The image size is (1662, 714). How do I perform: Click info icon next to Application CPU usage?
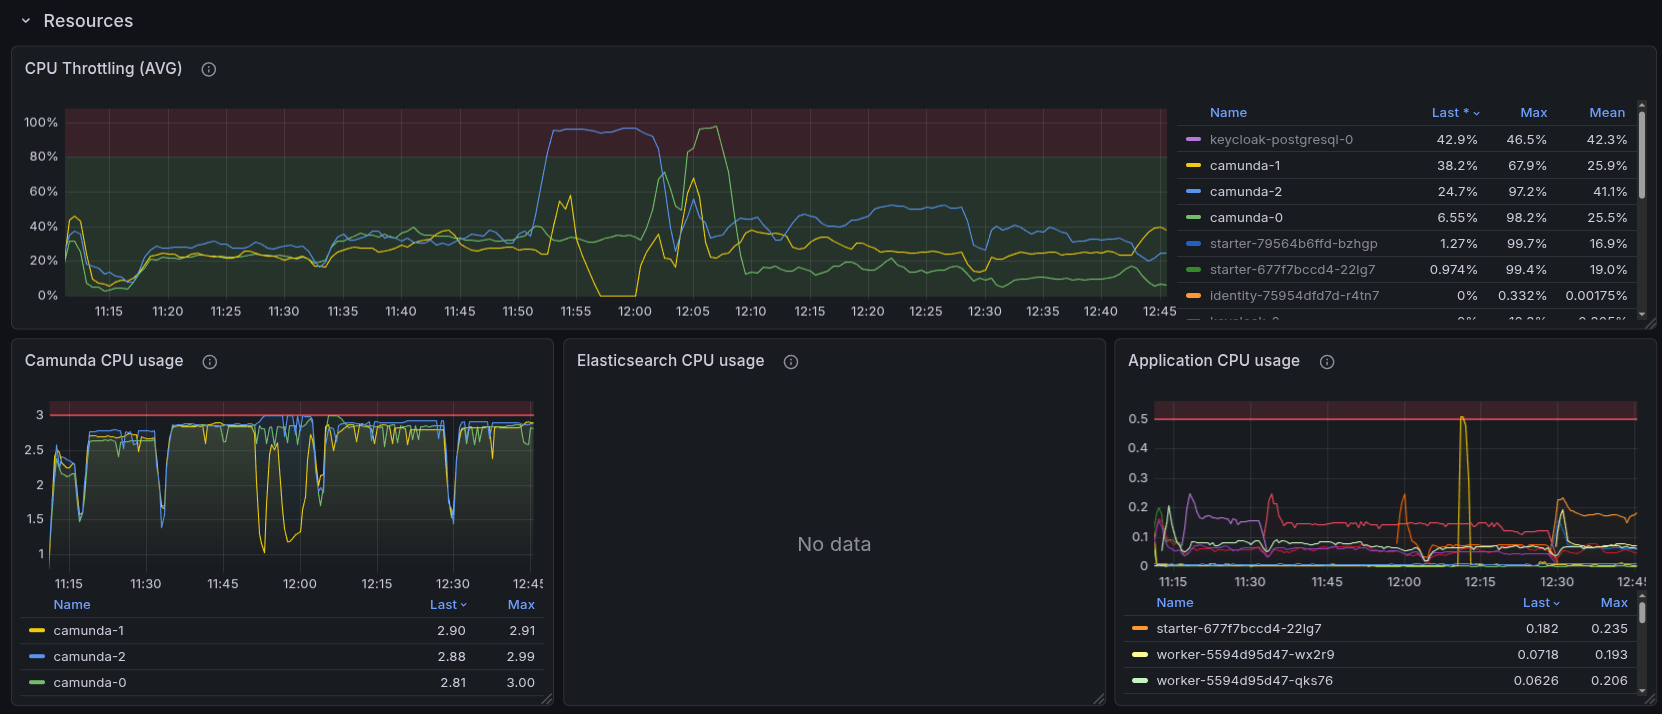pos(1327,362)
